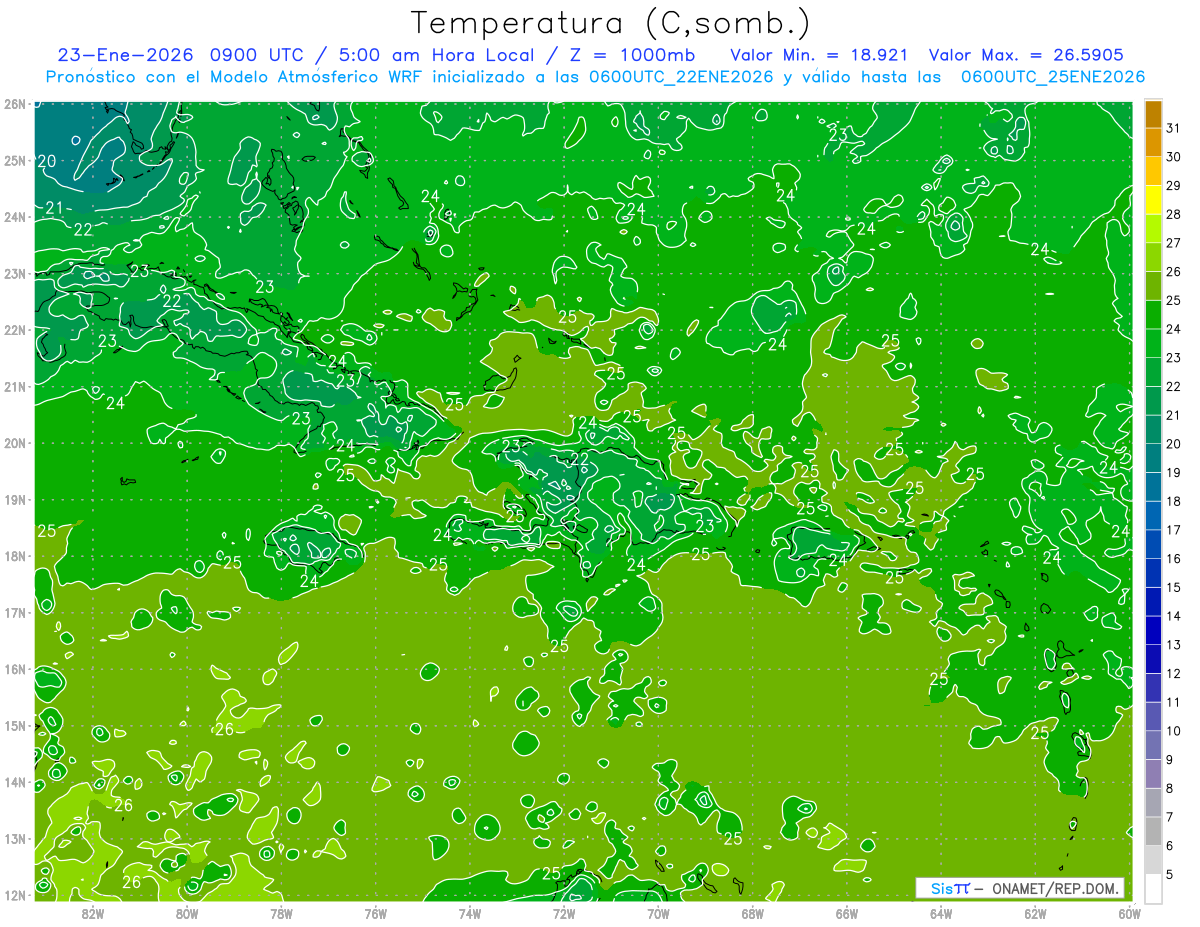Click the legend value 12 on the color bar
1200x927 pixels.
[x=1173, y=673]
